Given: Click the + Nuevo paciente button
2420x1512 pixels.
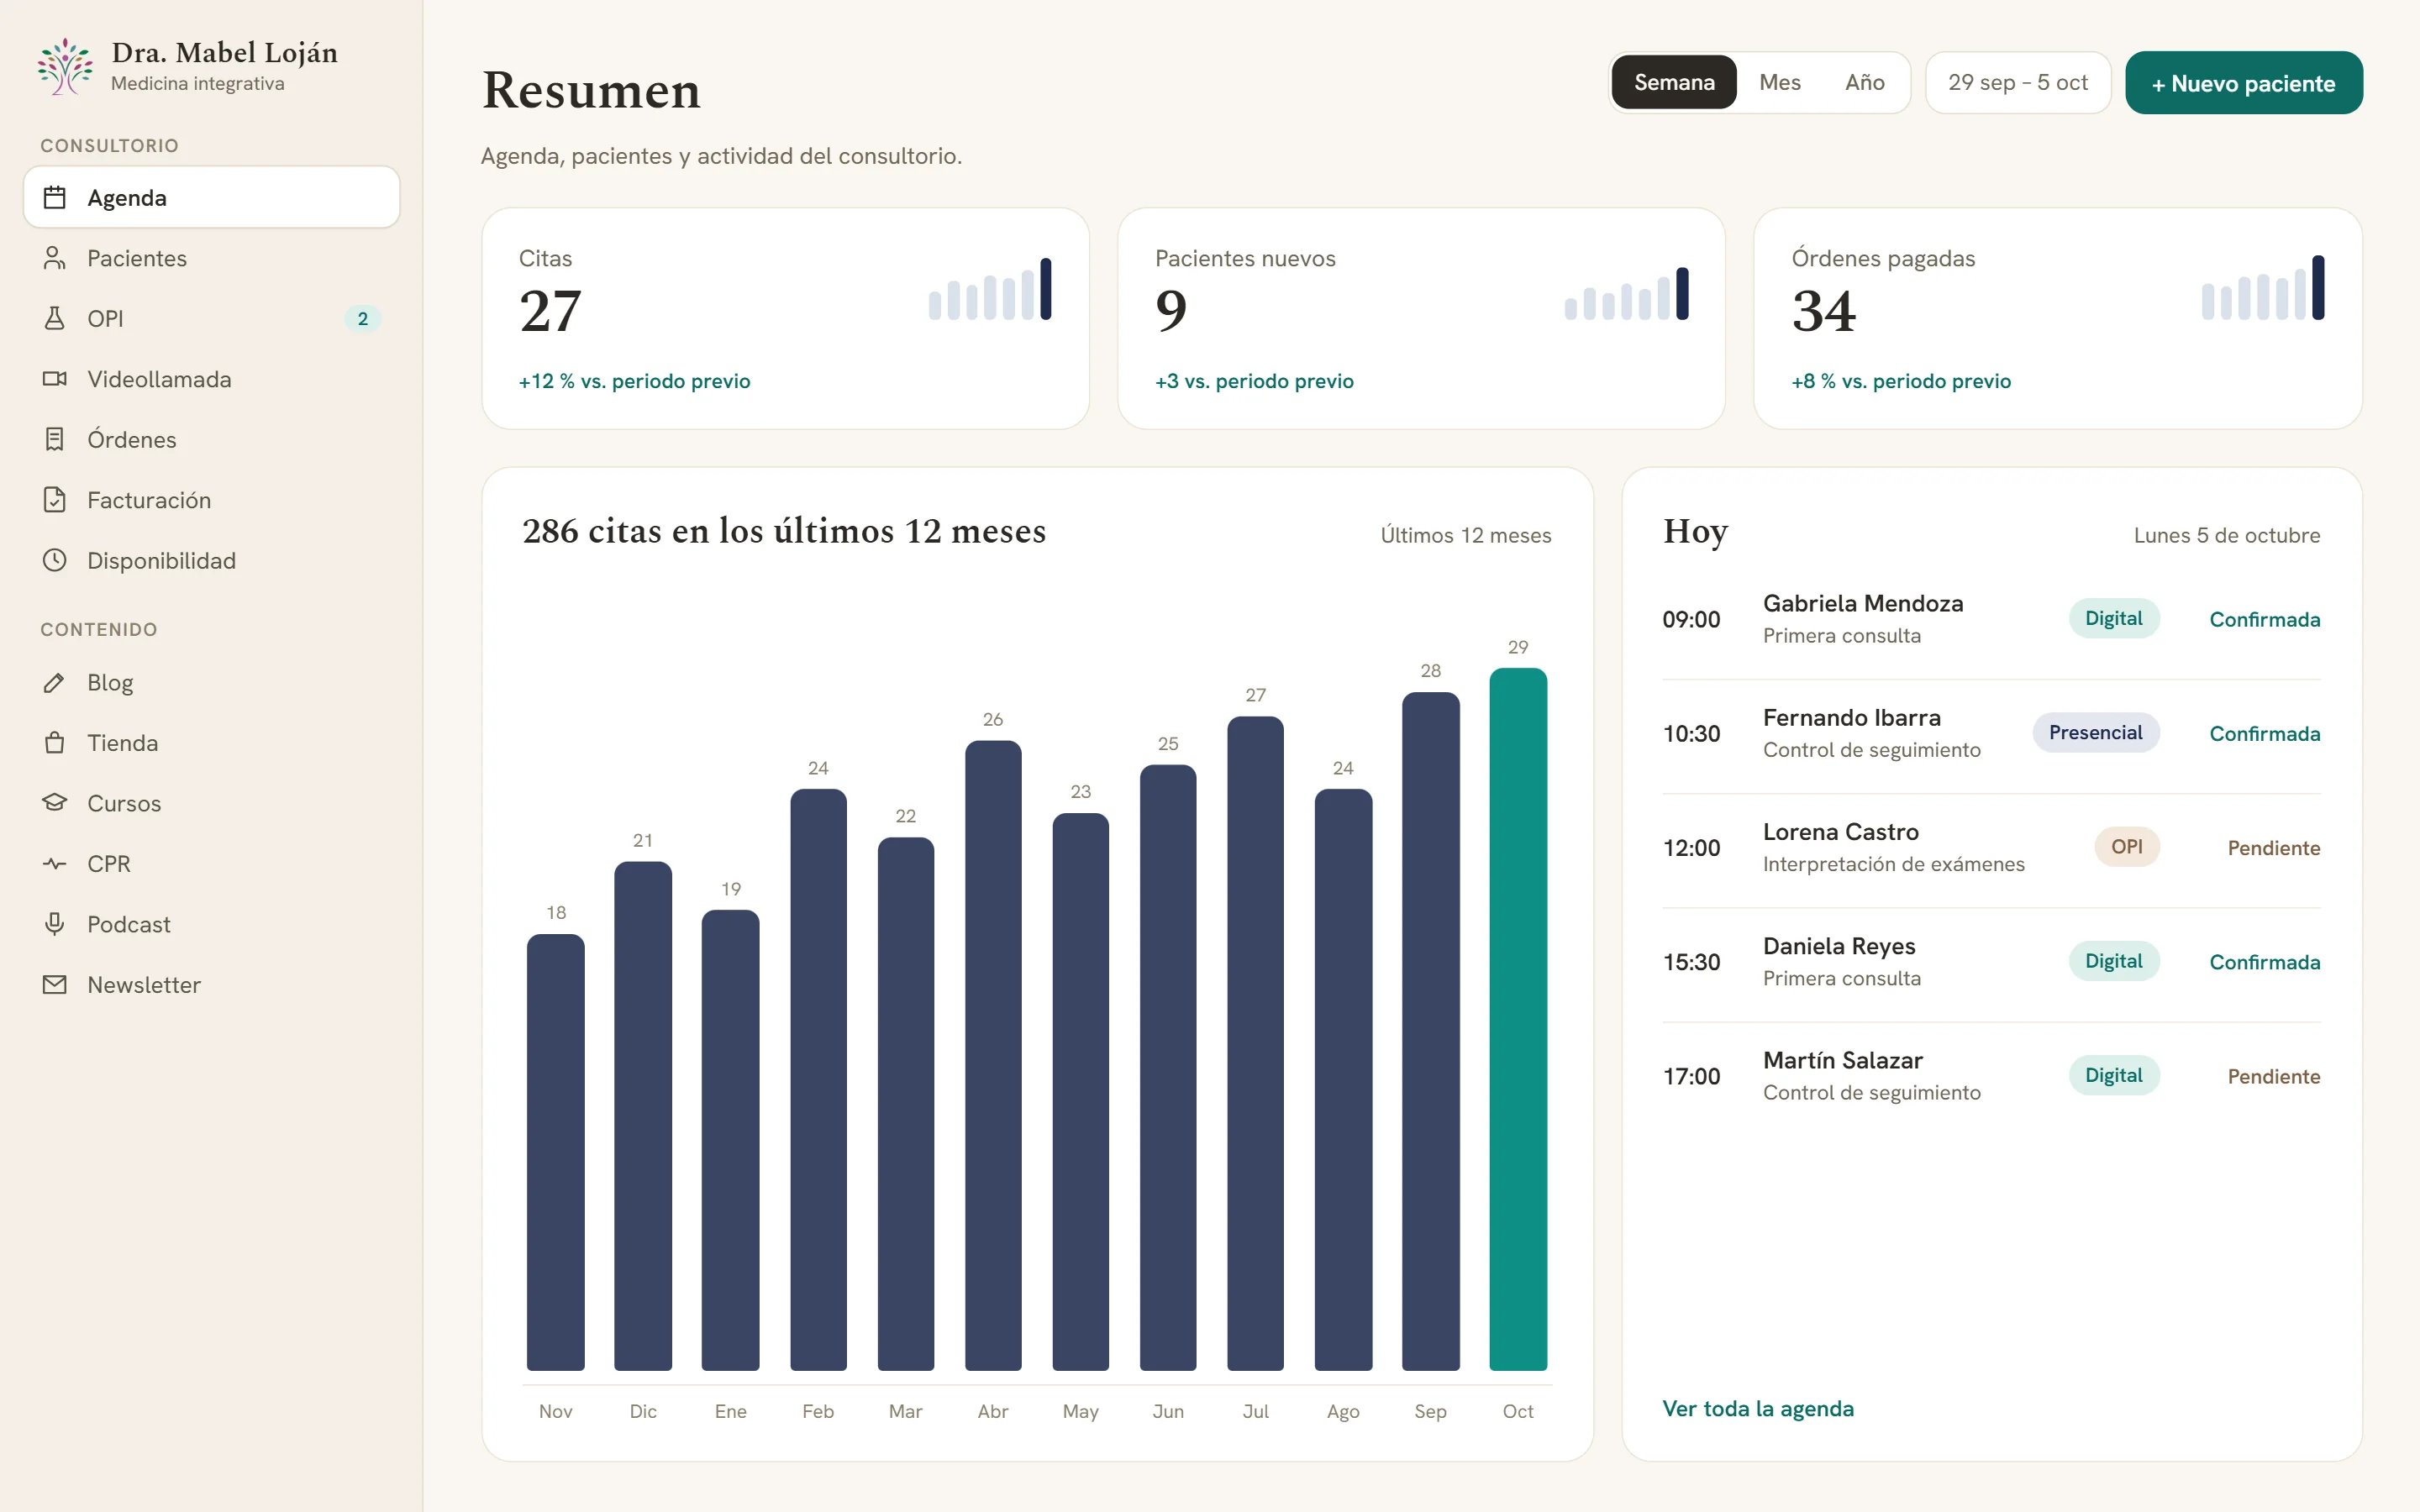Looking at the screenshot, I should (x=2243, y=83).
